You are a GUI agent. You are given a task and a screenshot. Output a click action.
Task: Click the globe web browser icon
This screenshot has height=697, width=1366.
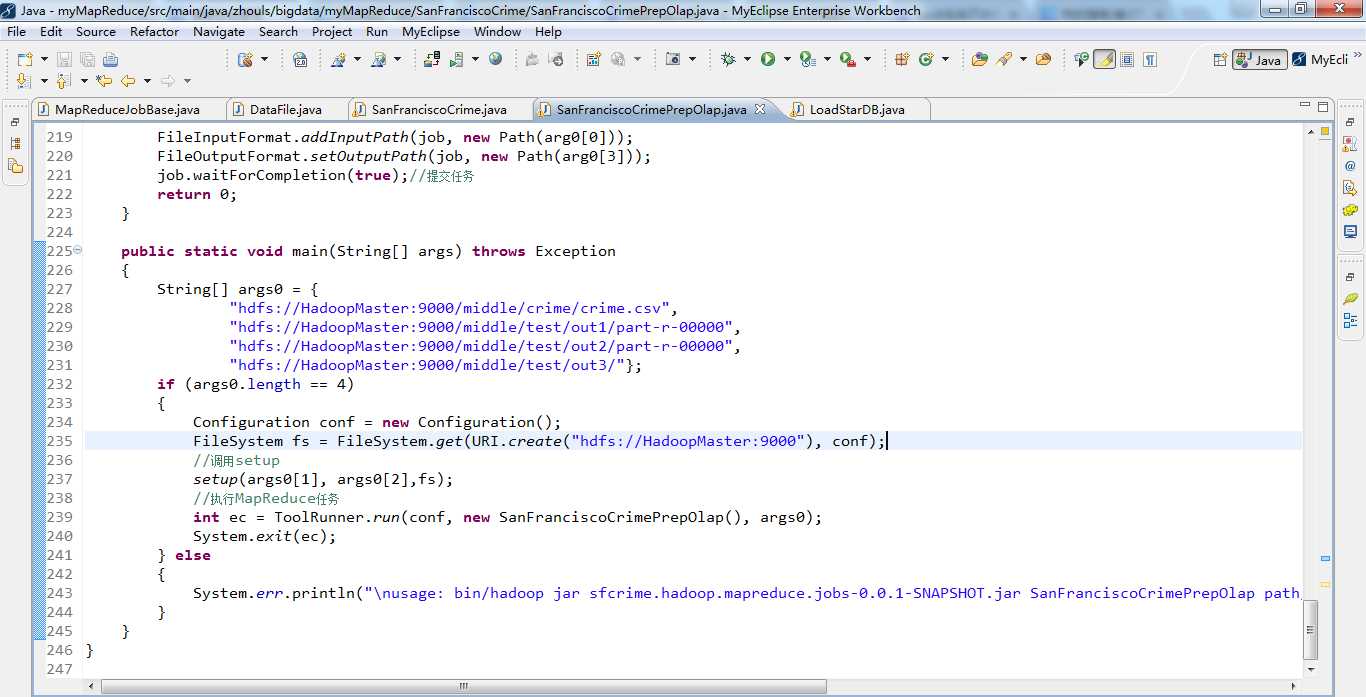click(x=495, y=59)
